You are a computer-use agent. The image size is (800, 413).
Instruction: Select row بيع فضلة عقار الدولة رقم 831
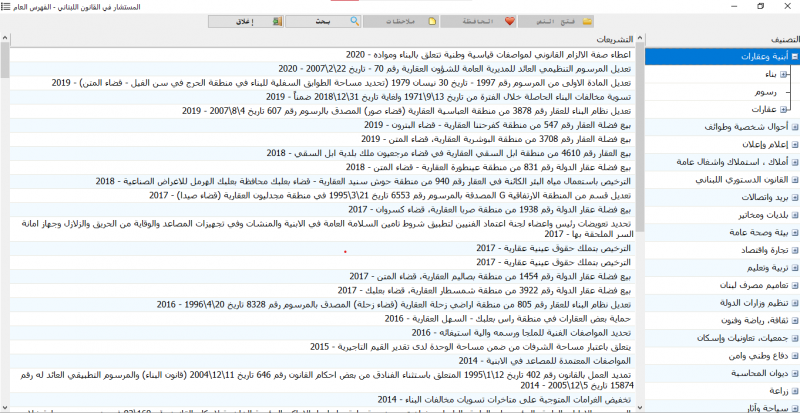tap(323, 167)
